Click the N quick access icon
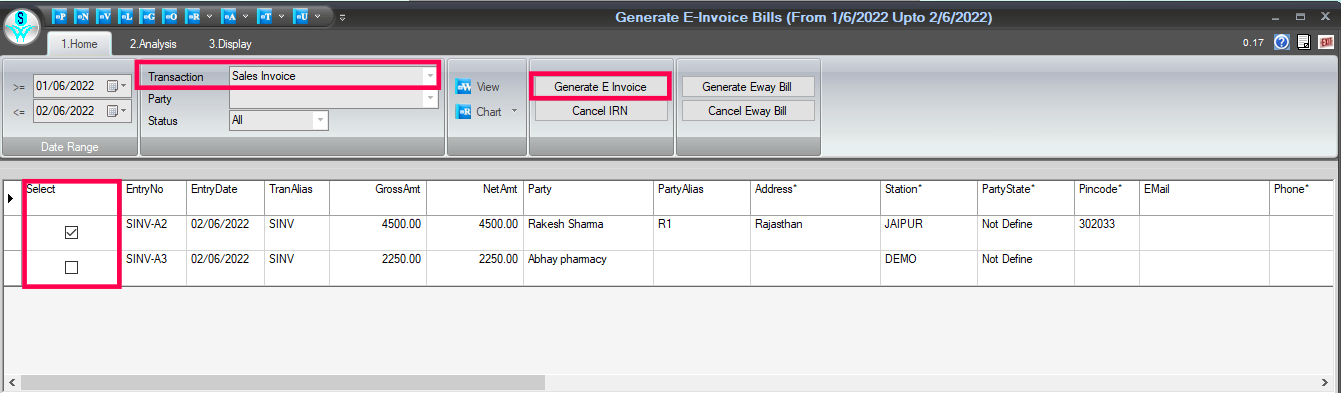The image size is (1341, 393). click(81, 16)
